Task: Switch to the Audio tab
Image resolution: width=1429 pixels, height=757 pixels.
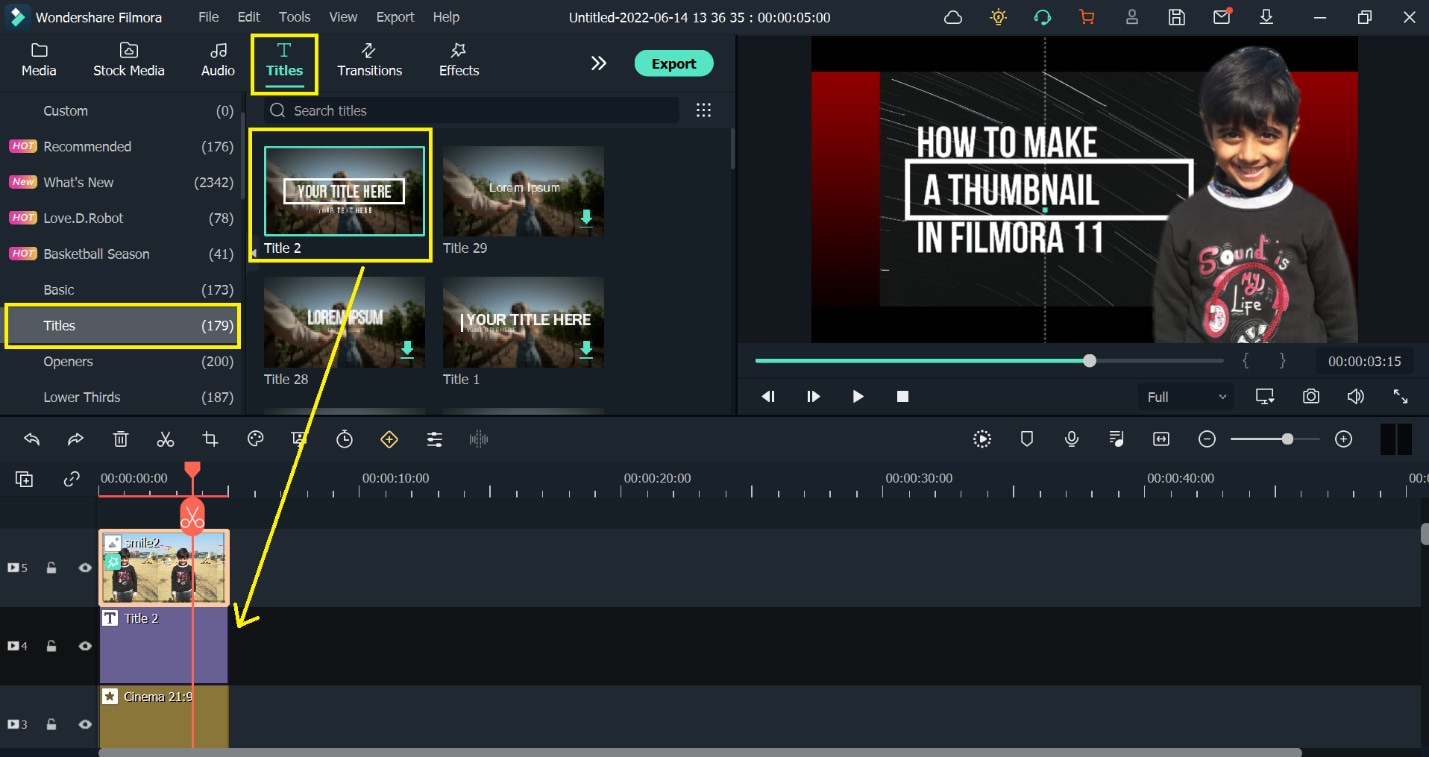Action: 218,60
